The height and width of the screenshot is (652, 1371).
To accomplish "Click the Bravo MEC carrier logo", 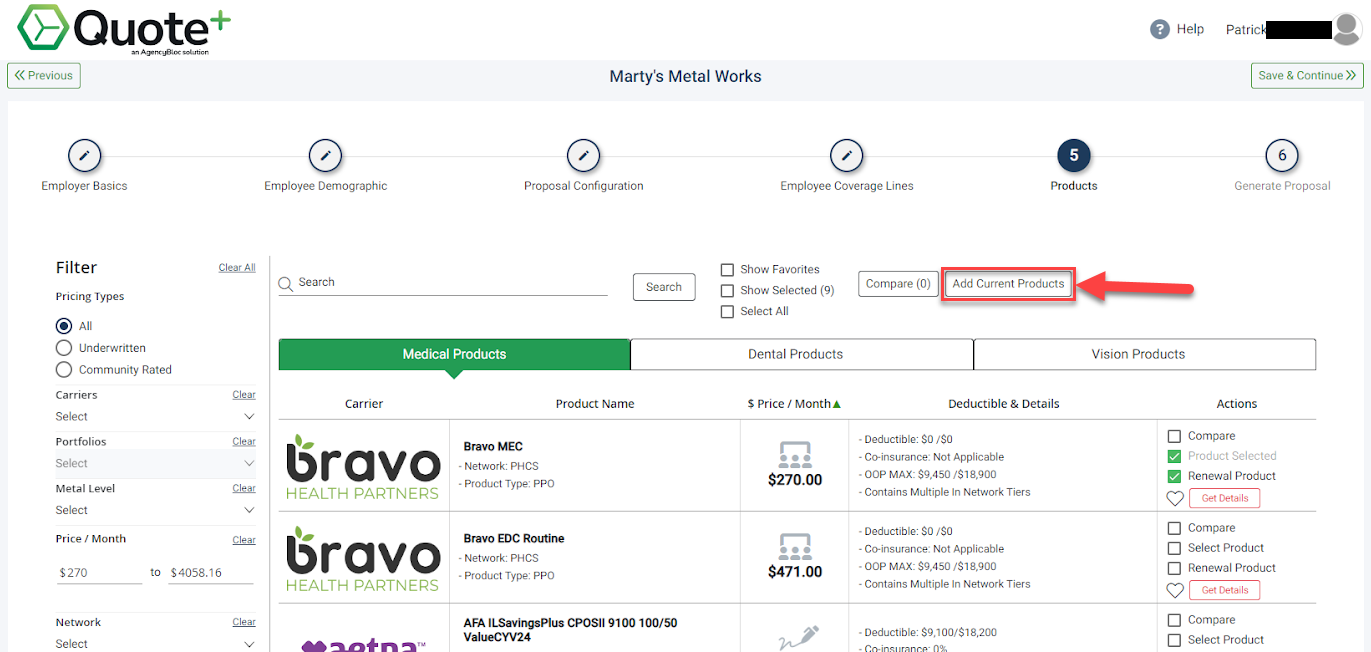I will pos(363,467).
